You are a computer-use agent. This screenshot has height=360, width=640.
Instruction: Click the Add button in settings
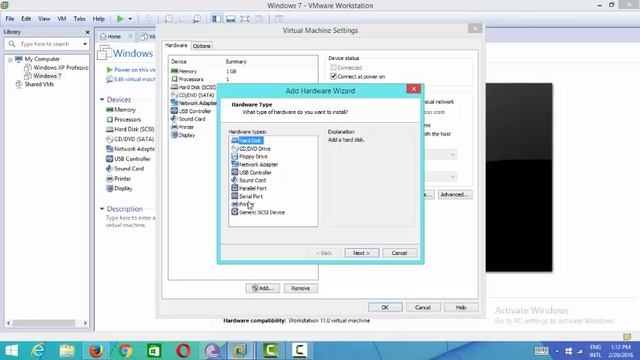pyautogui.click(x=263, y=288)
